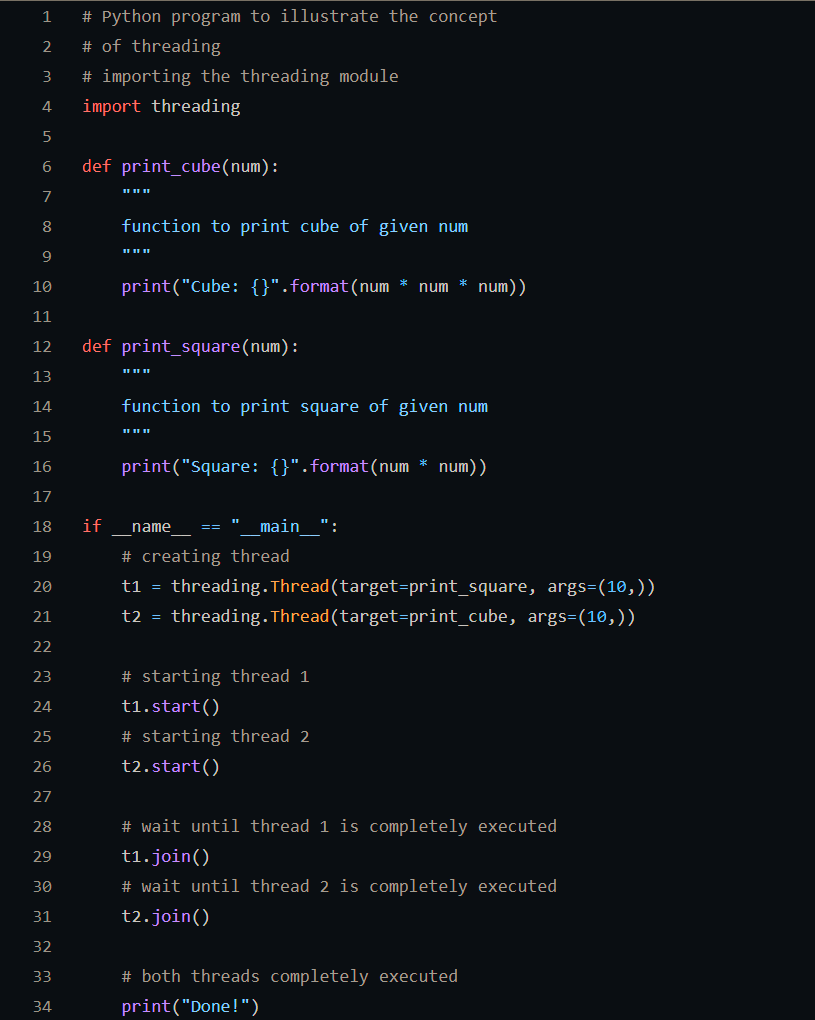815x1020 pixels.
Task: Click the comment "# Python program to illustrate the concept"
Action: [289, 16]
